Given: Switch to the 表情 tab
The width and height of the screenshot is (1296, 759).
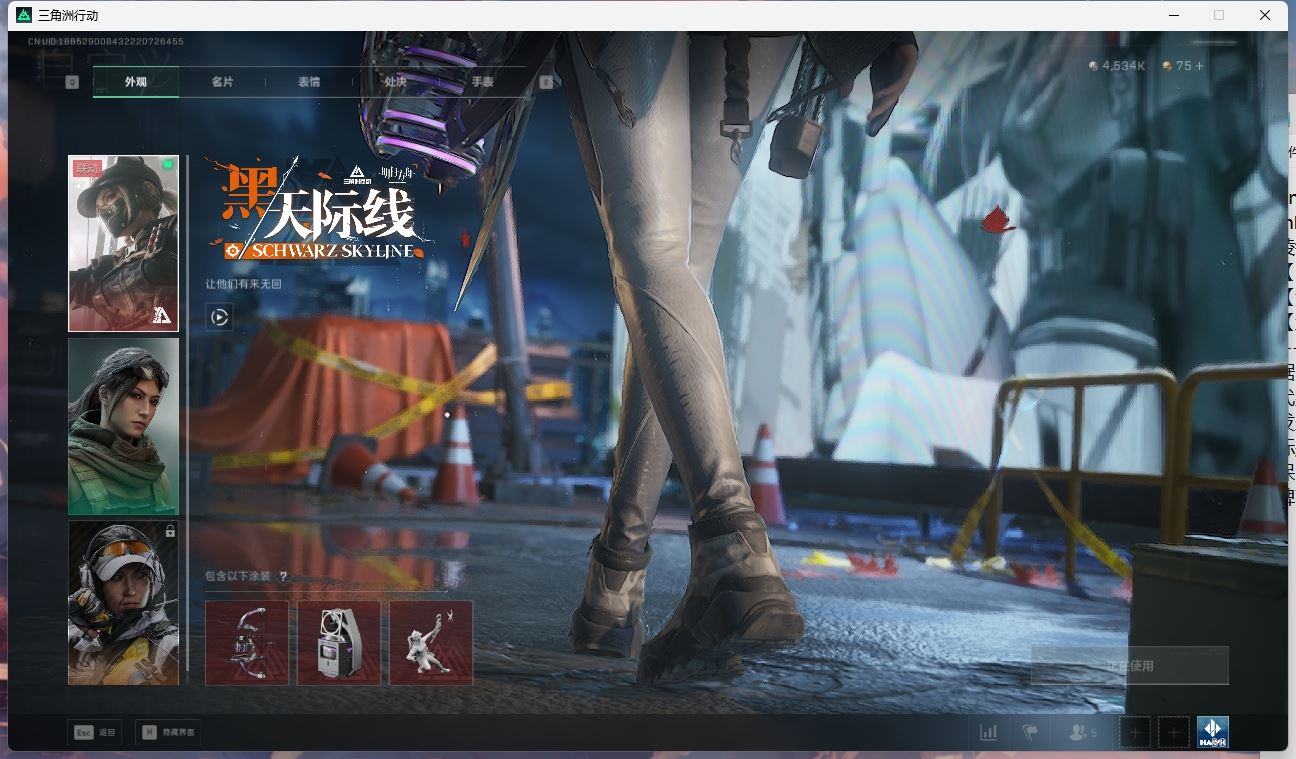Looking at the screenshot, I should click(x=309, y=82).
